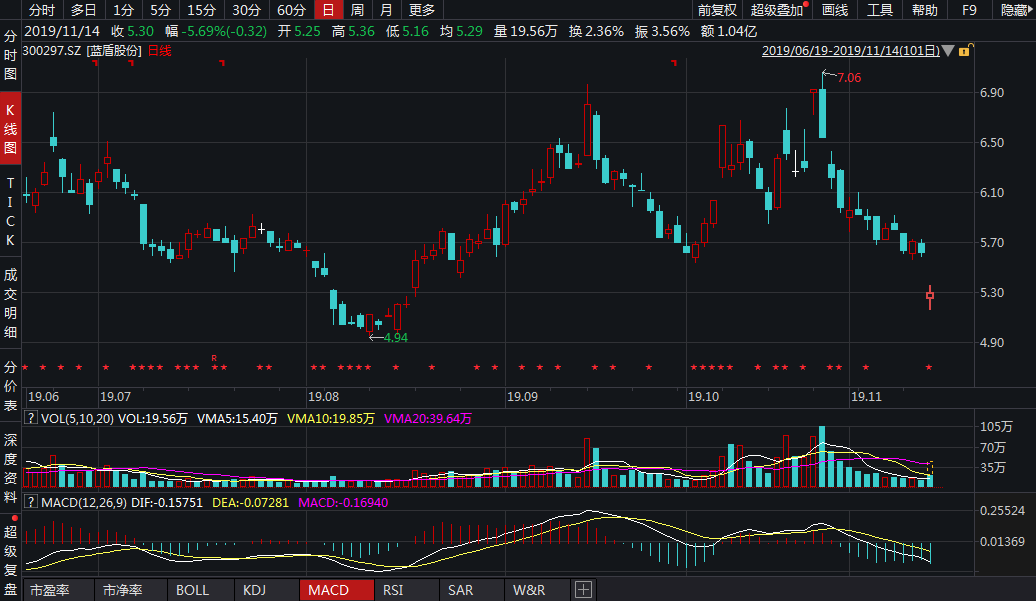Click the DIF:-0.15751 value

coord(167,503)
